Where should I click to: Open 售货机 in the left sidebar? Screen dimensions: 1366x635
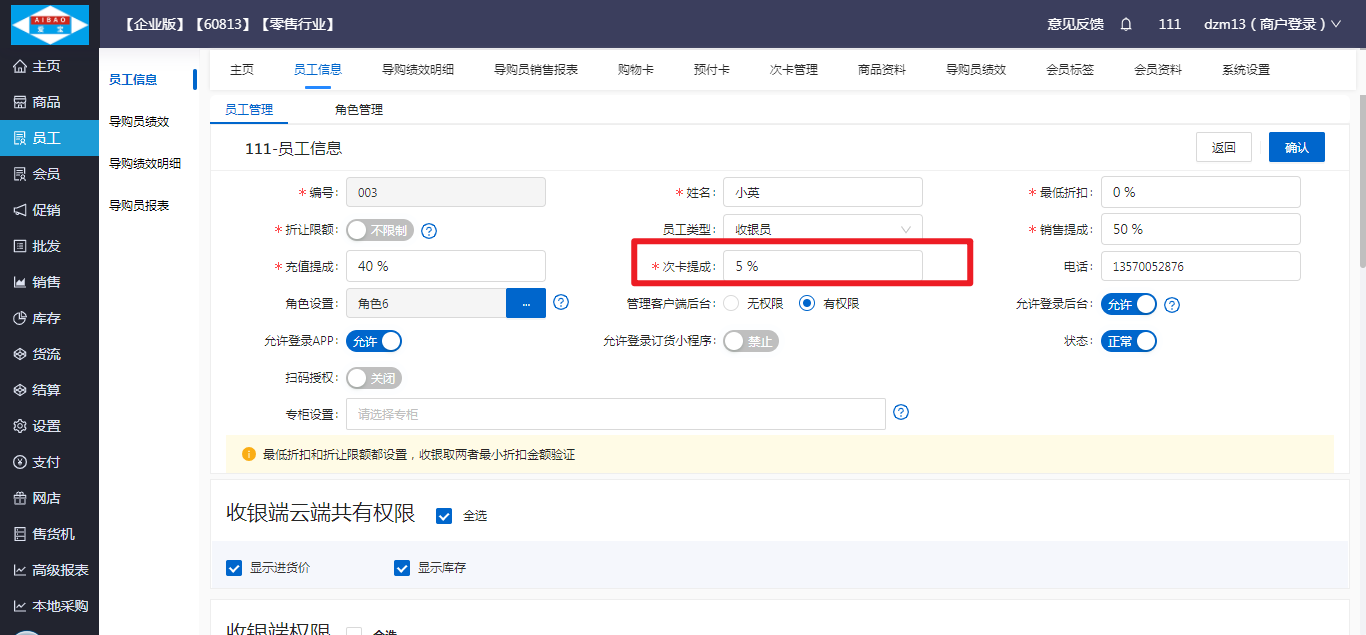(x=53, y=534)
